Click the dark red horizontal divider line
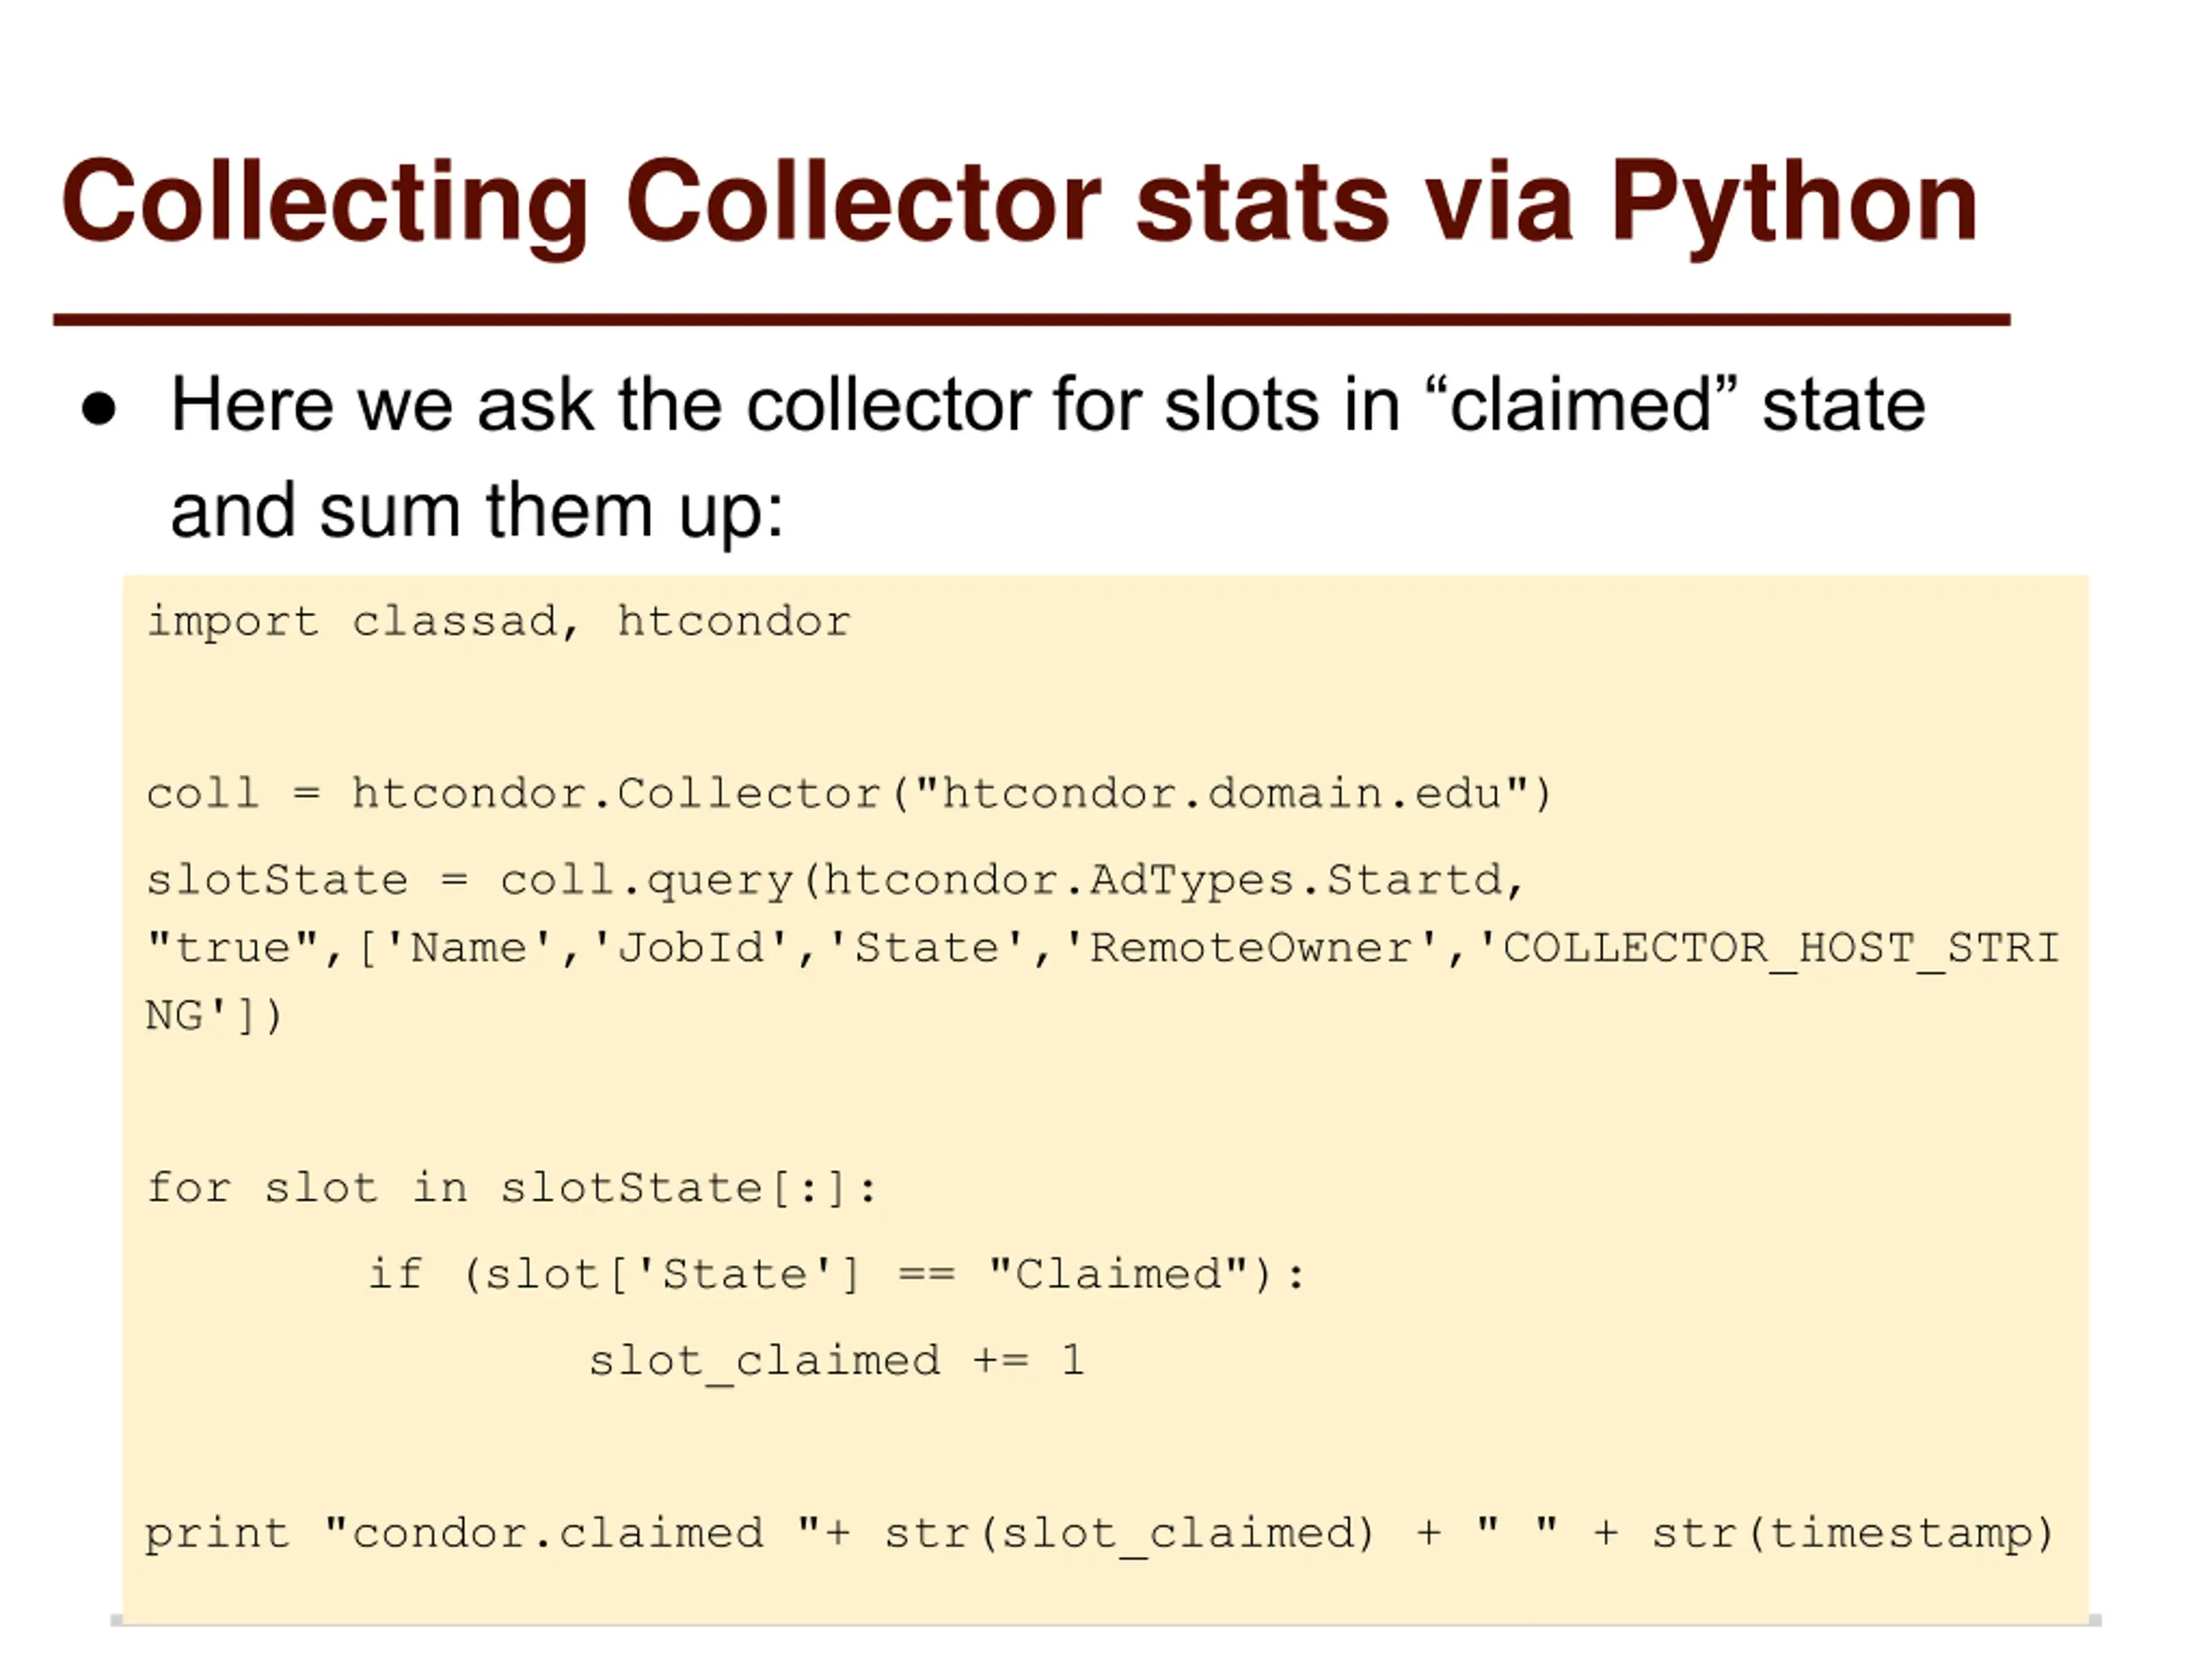Screen dimensions: 2212x1659 pos(1031,320)
